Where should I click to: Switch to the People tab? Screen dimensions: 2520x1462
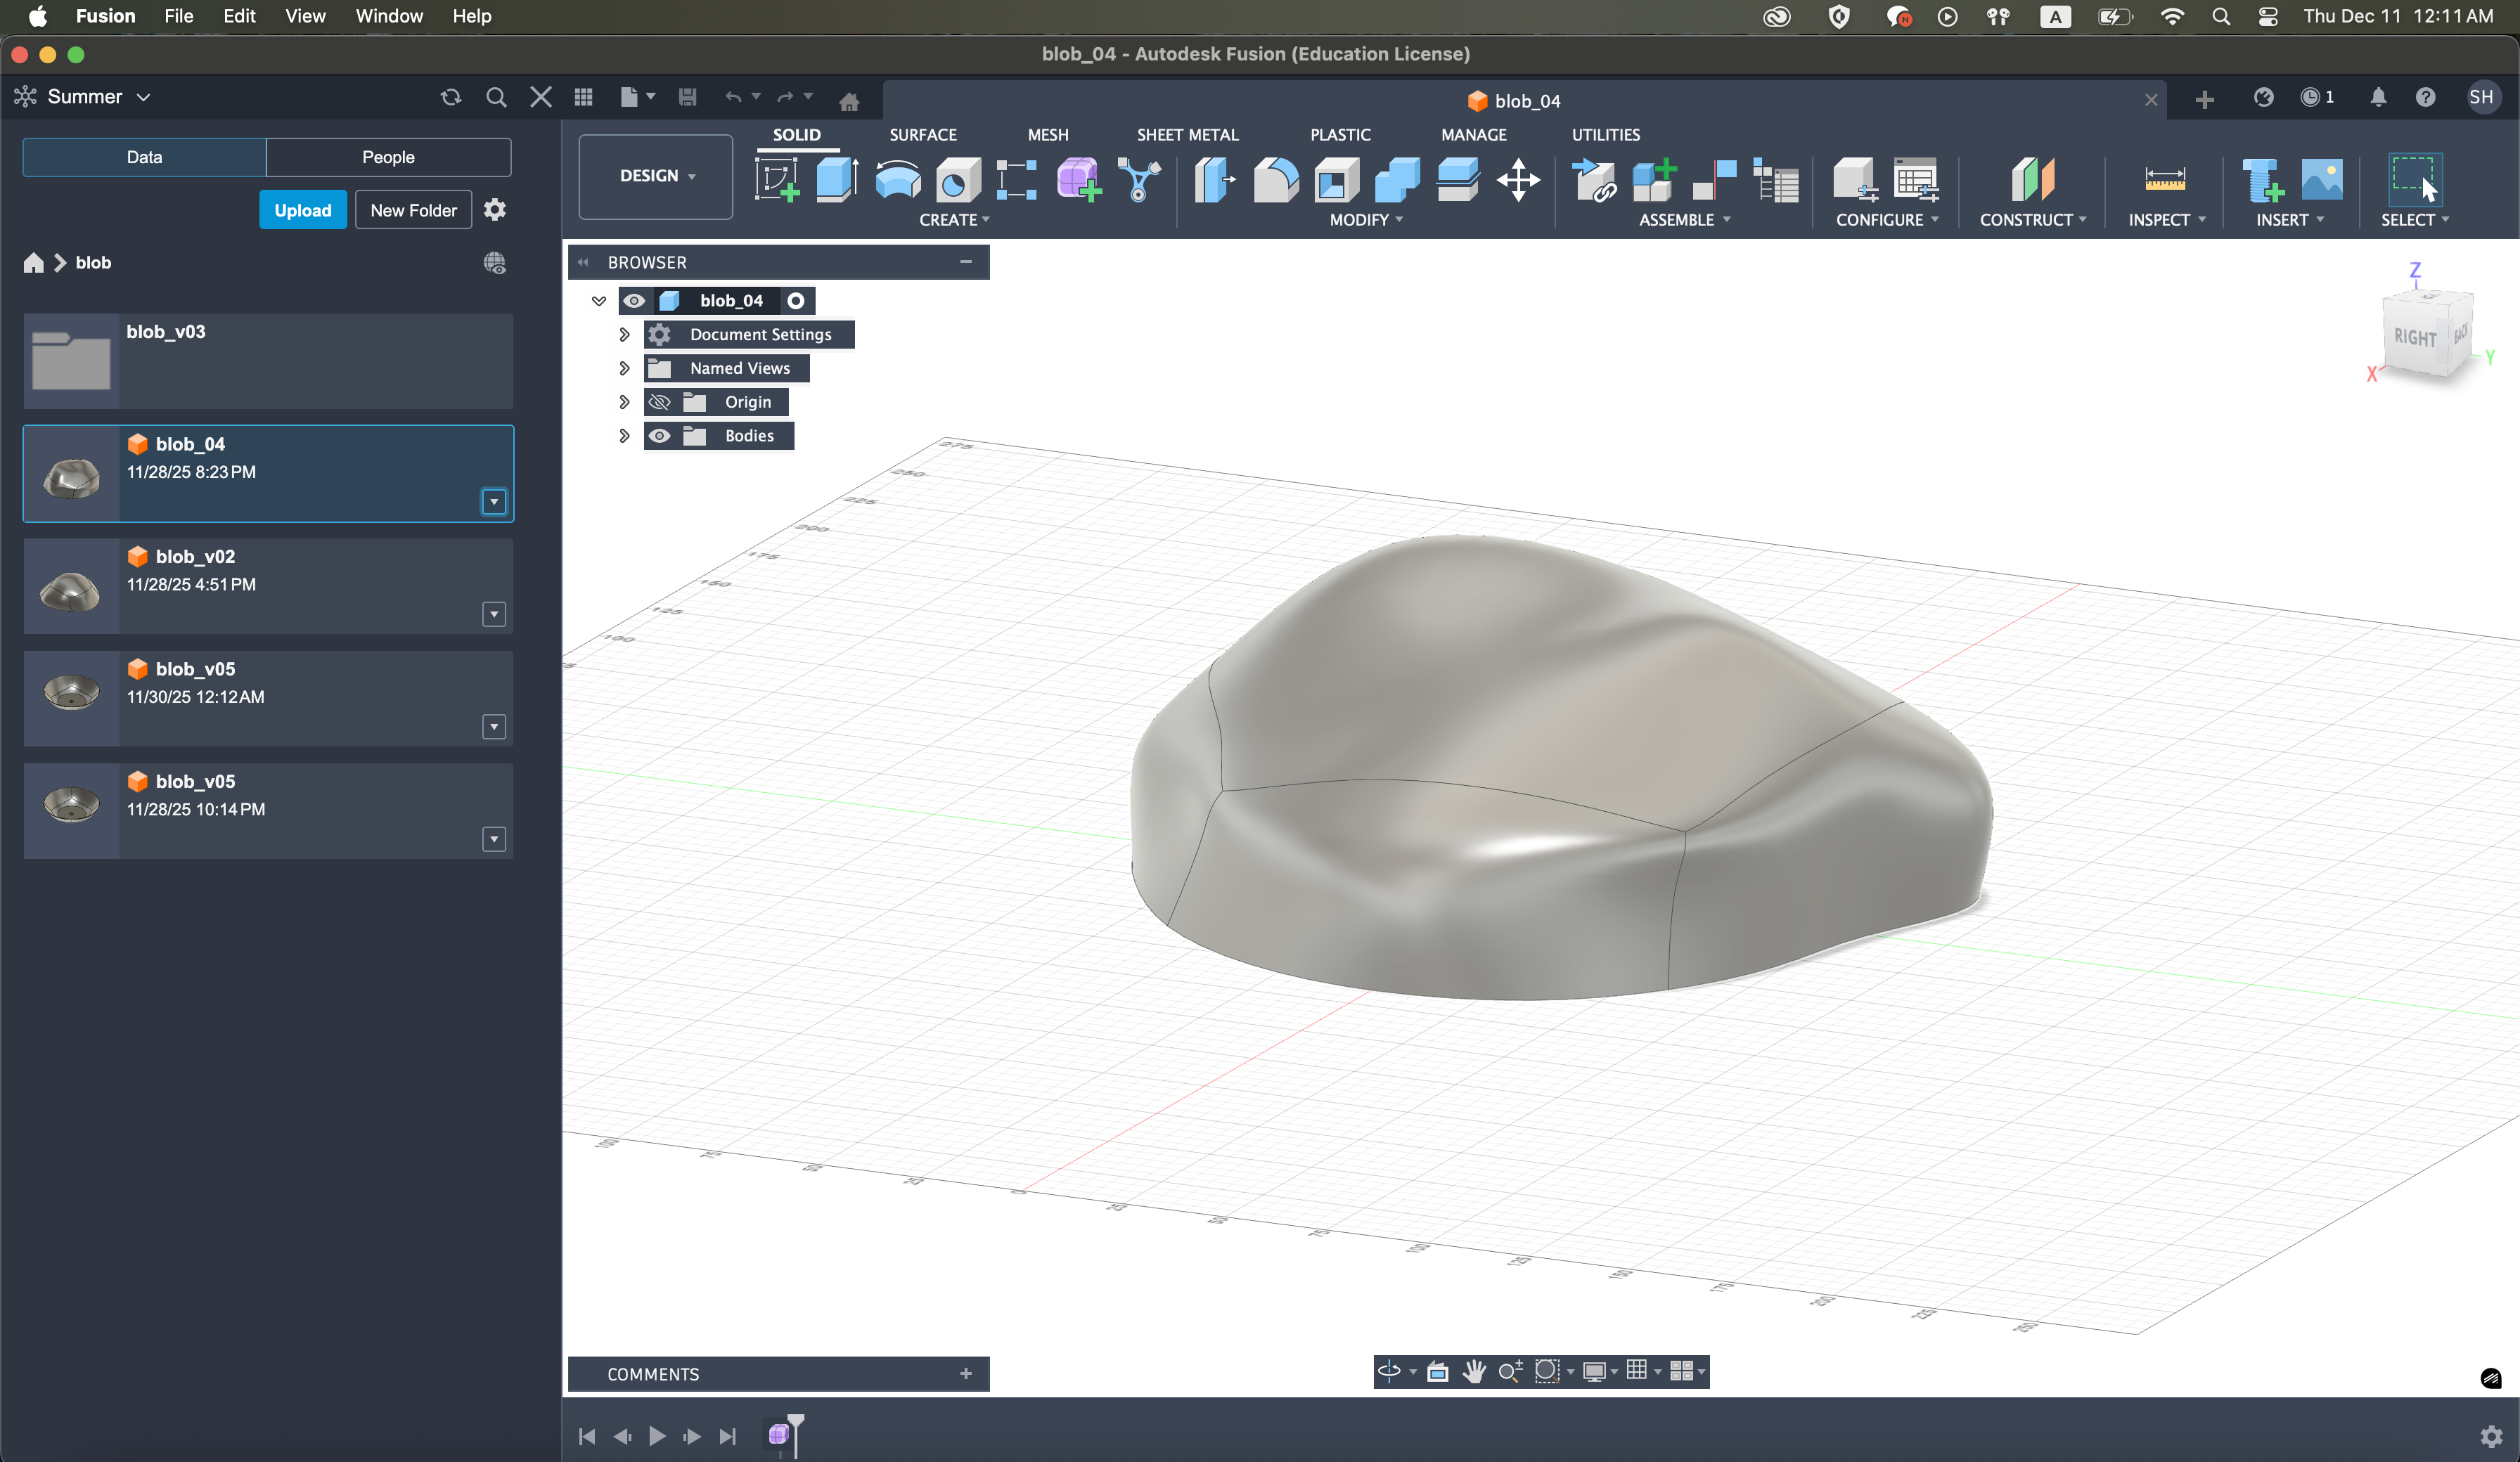388,157
